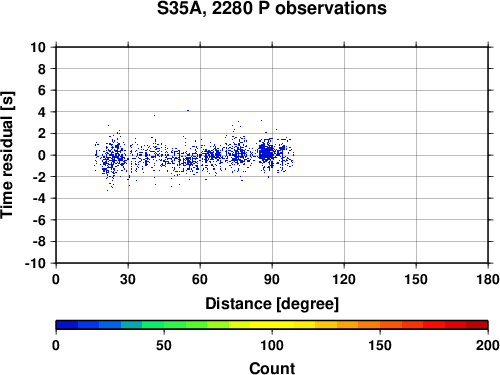
Task: Click the y-axis tick label '-10'
Action: click(36, 263)
